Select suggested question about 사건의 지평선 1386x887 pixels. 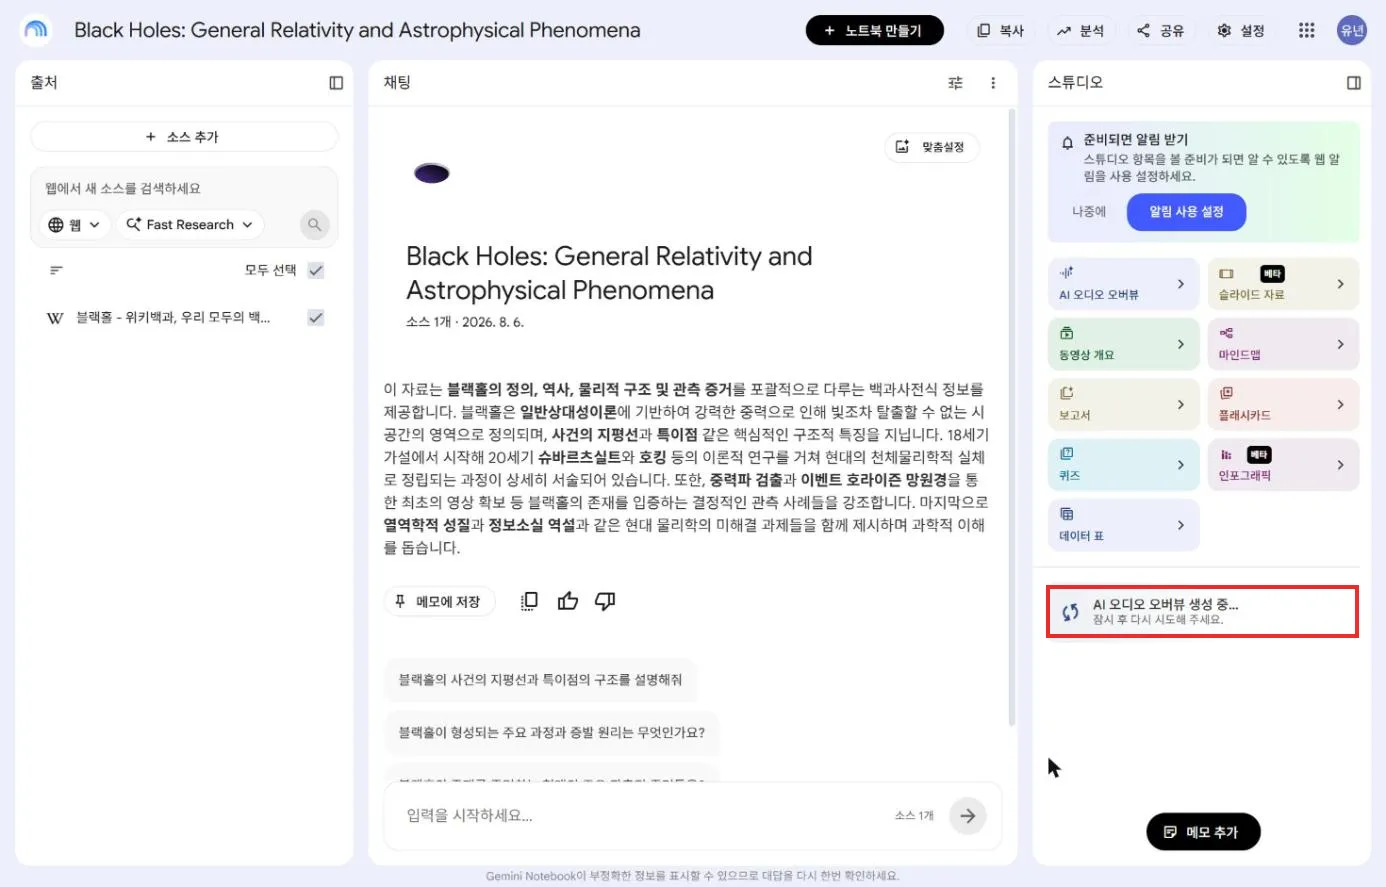click(540, 680)
